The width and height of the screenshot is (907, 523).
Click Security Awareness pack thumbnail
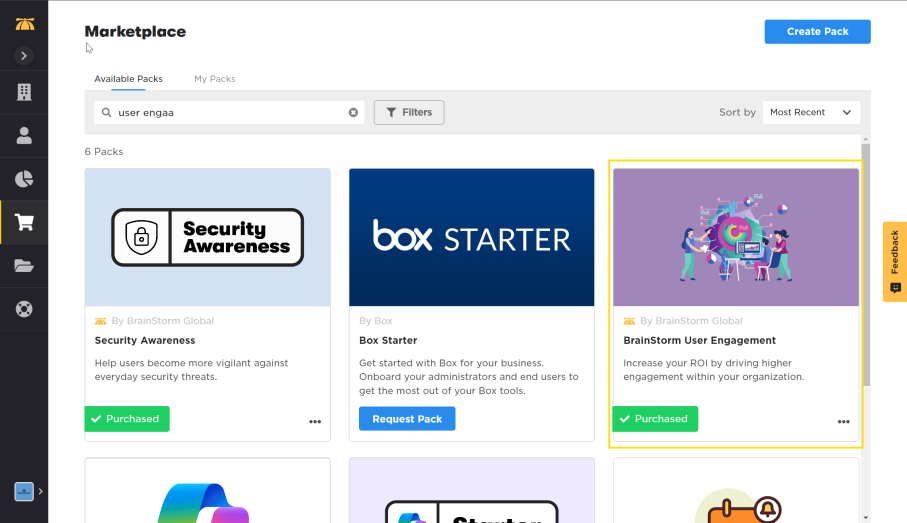[x=208, y=237]
